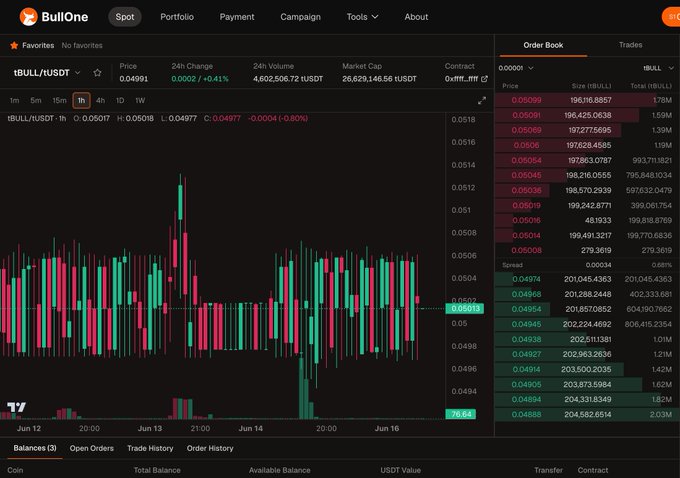
Task: Select the 1h chart interval
Action: tap(82, 101)
